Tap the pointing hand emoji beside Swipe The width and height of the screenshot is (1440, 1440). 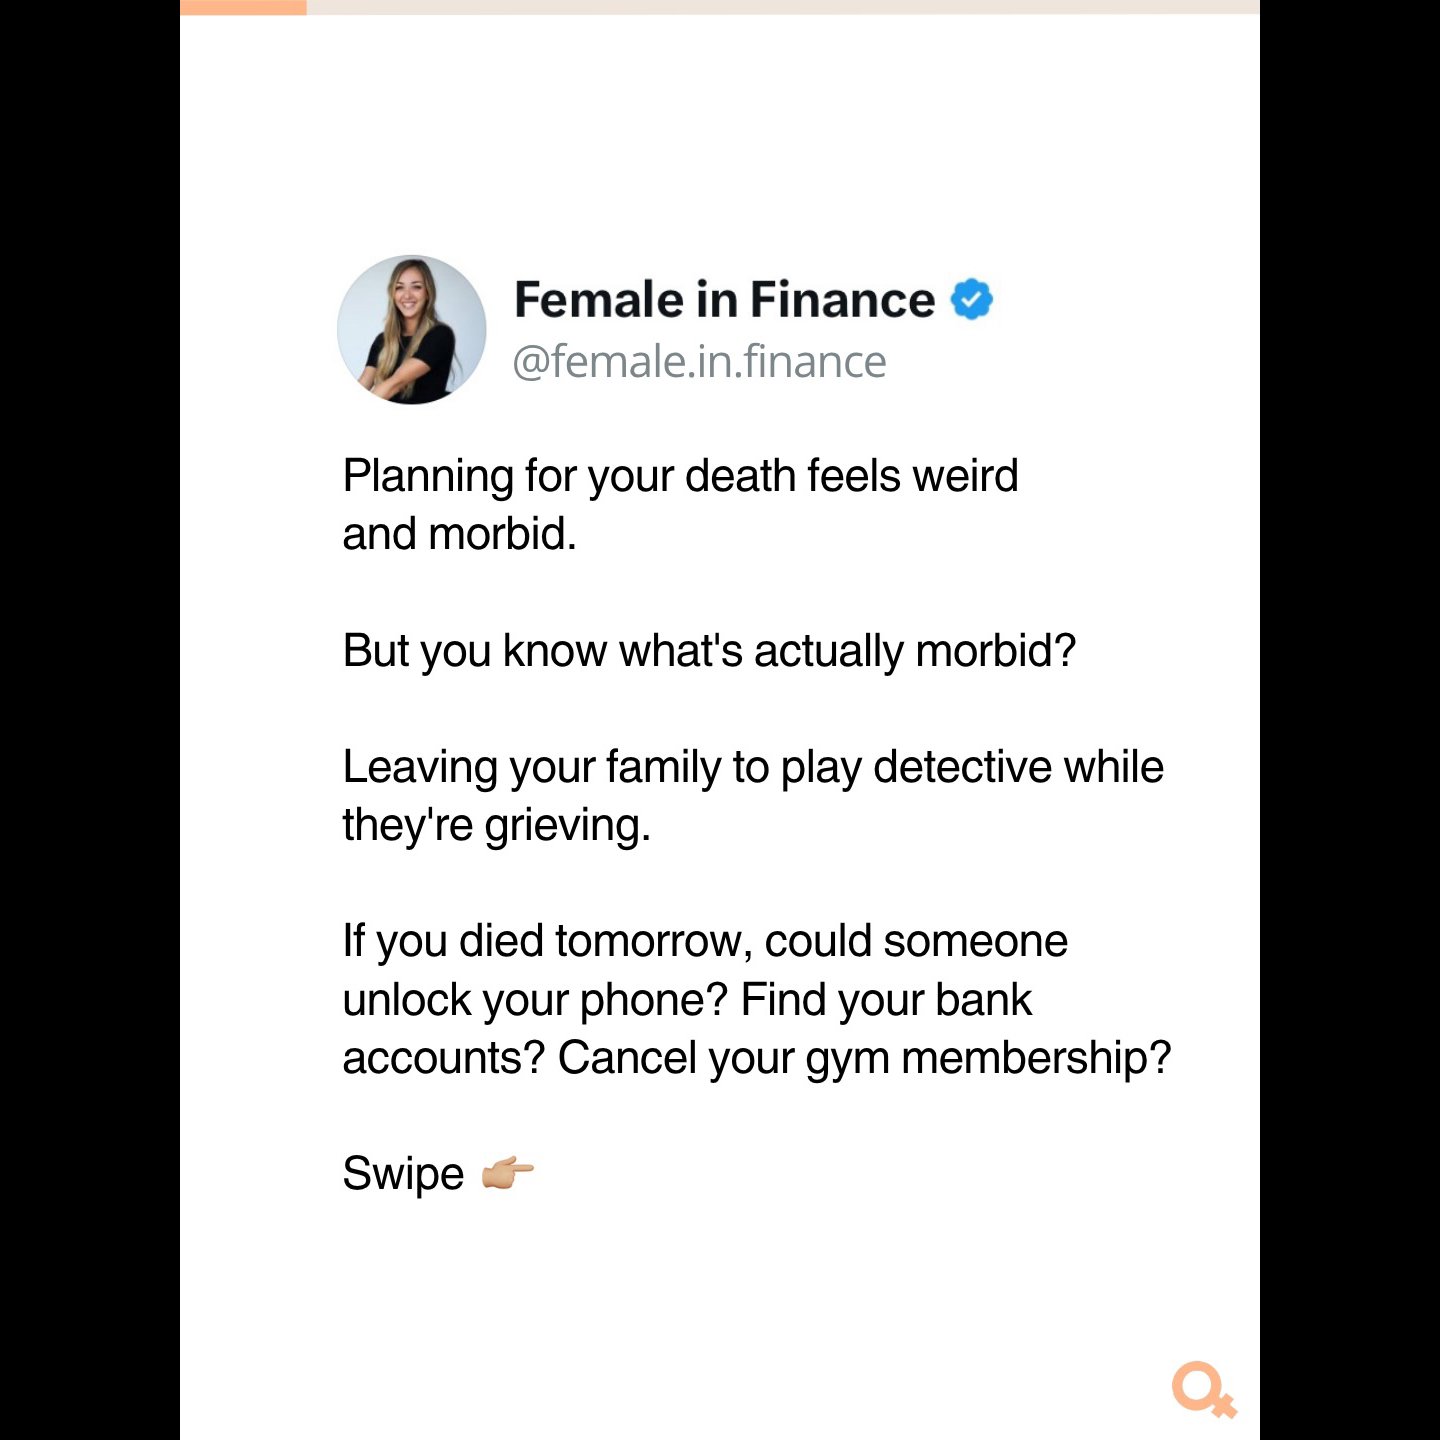(x=507, y=1172)
